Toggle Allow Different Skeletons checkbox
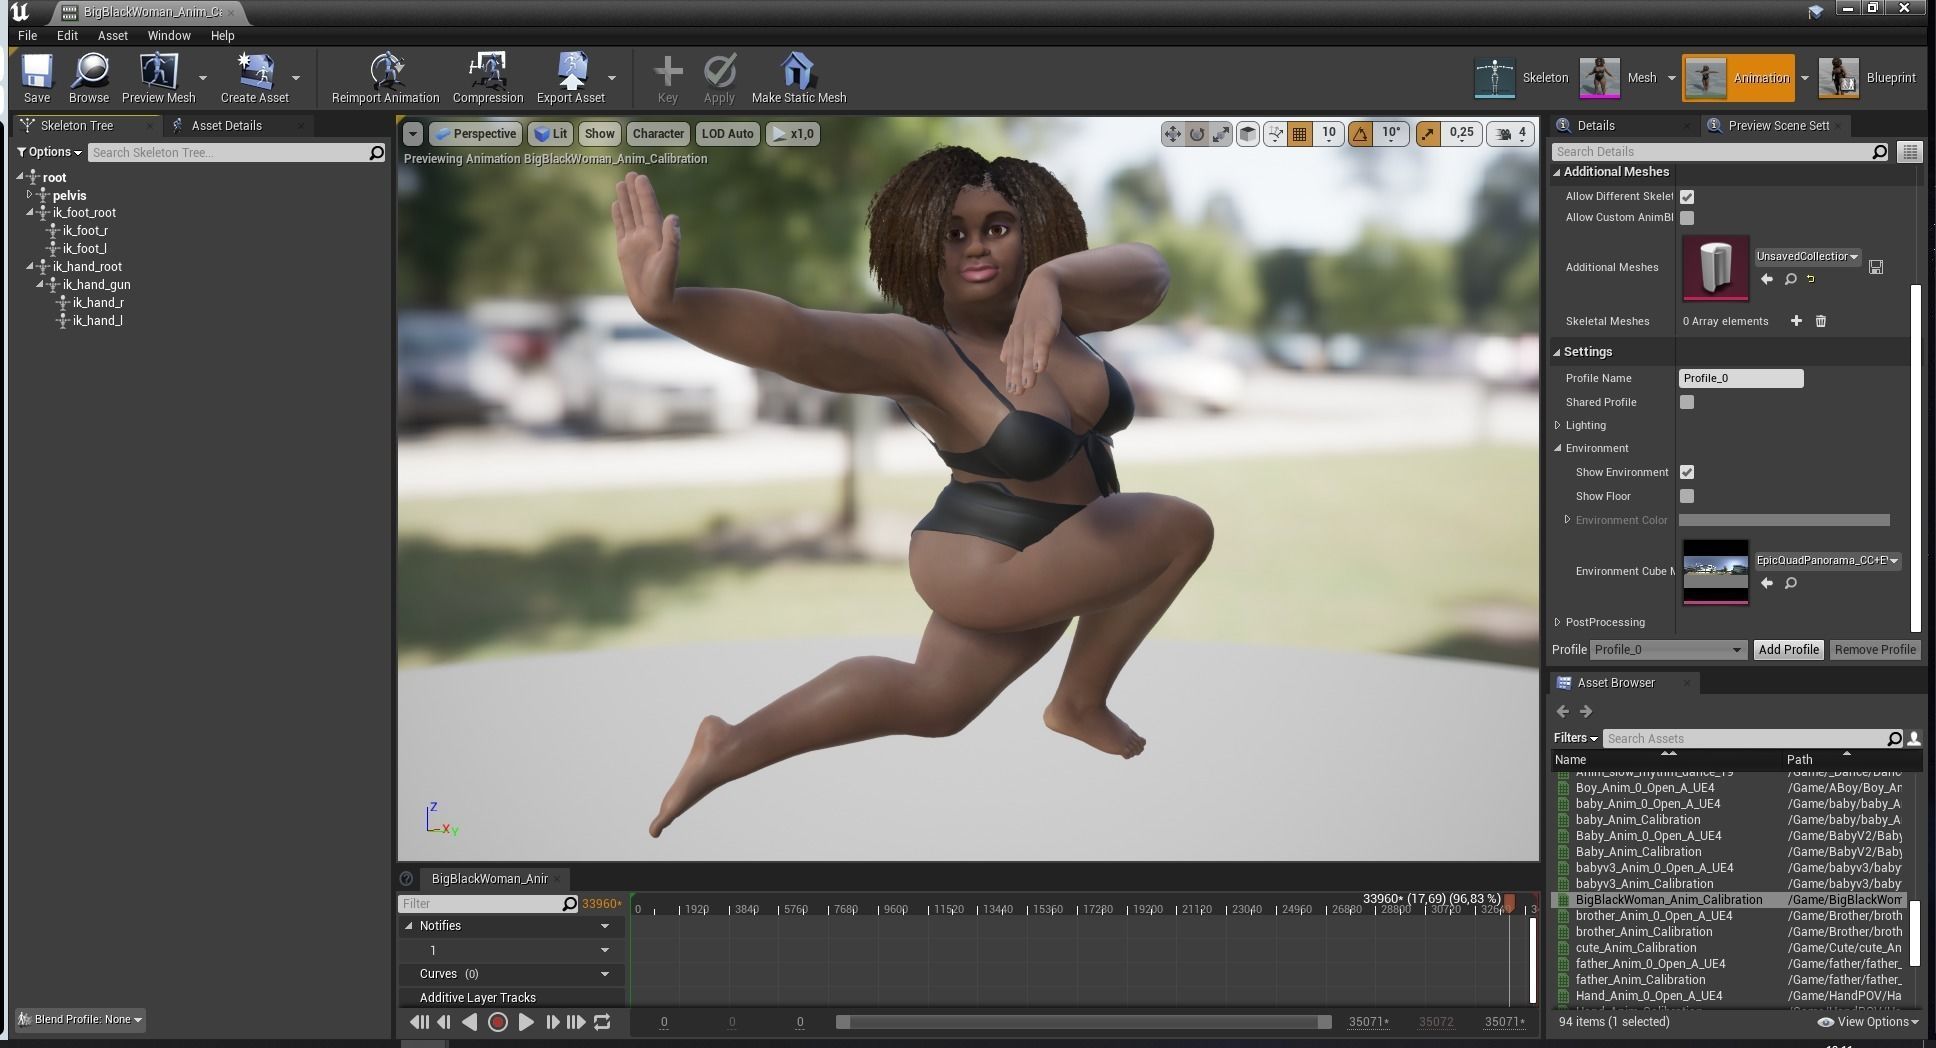Viewport: 1936px width, 1048px height. point(1687,197)
